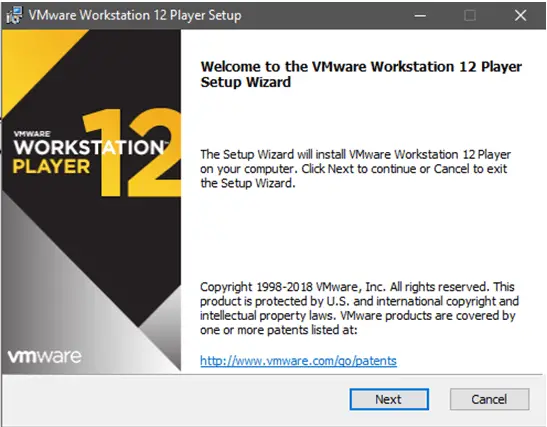Click the small VMWARE label above WORKSTATION
This screenshot has height=427, width=547.
click(x=32, y=134)
